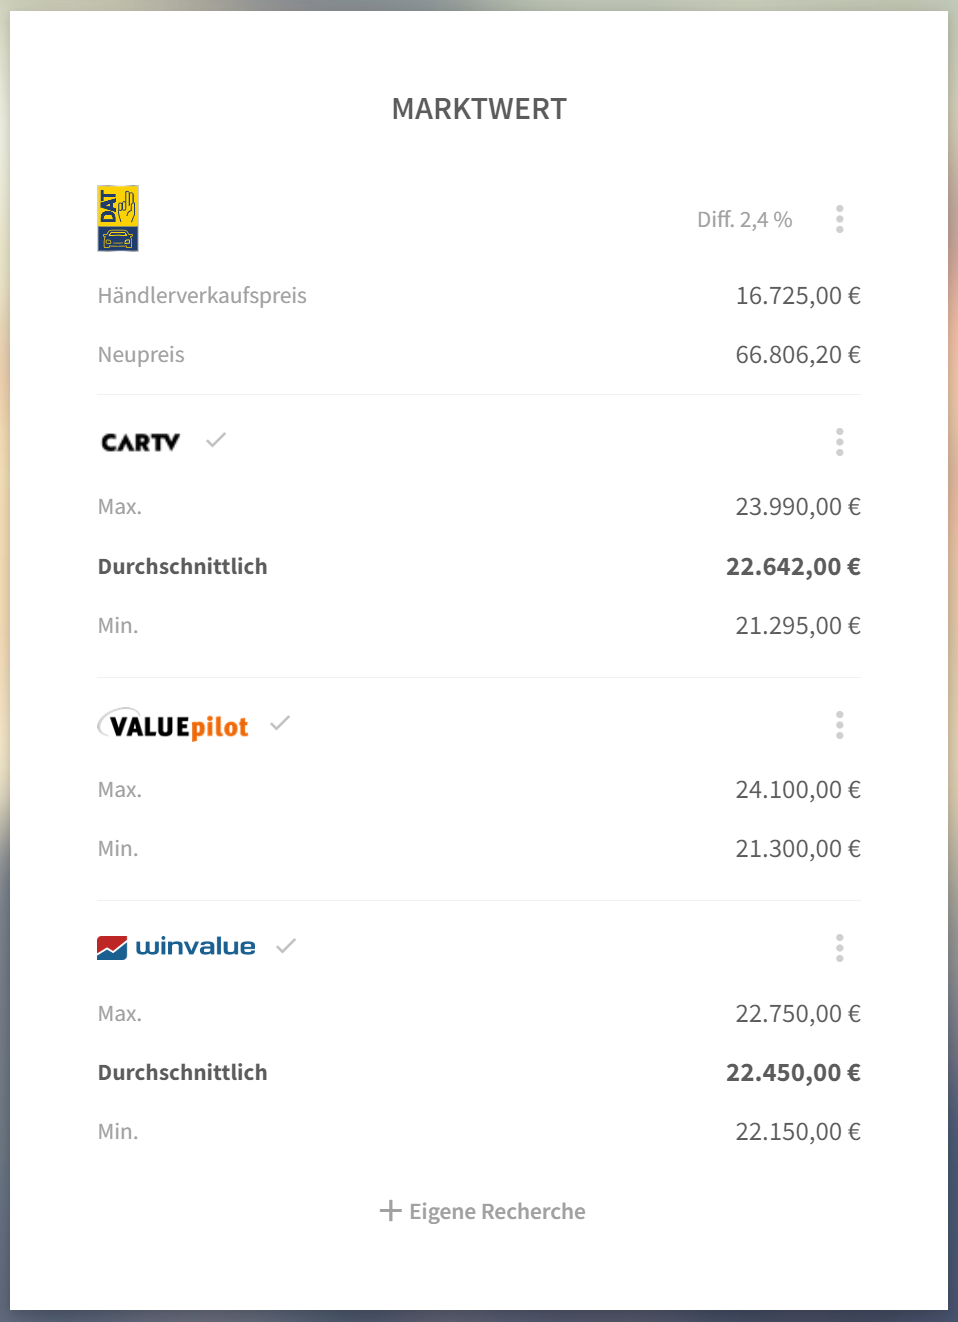The height and width of the screenshot is (1322, 958).
Task: Click the VALUEpilot logo
Action: (173, 725)
